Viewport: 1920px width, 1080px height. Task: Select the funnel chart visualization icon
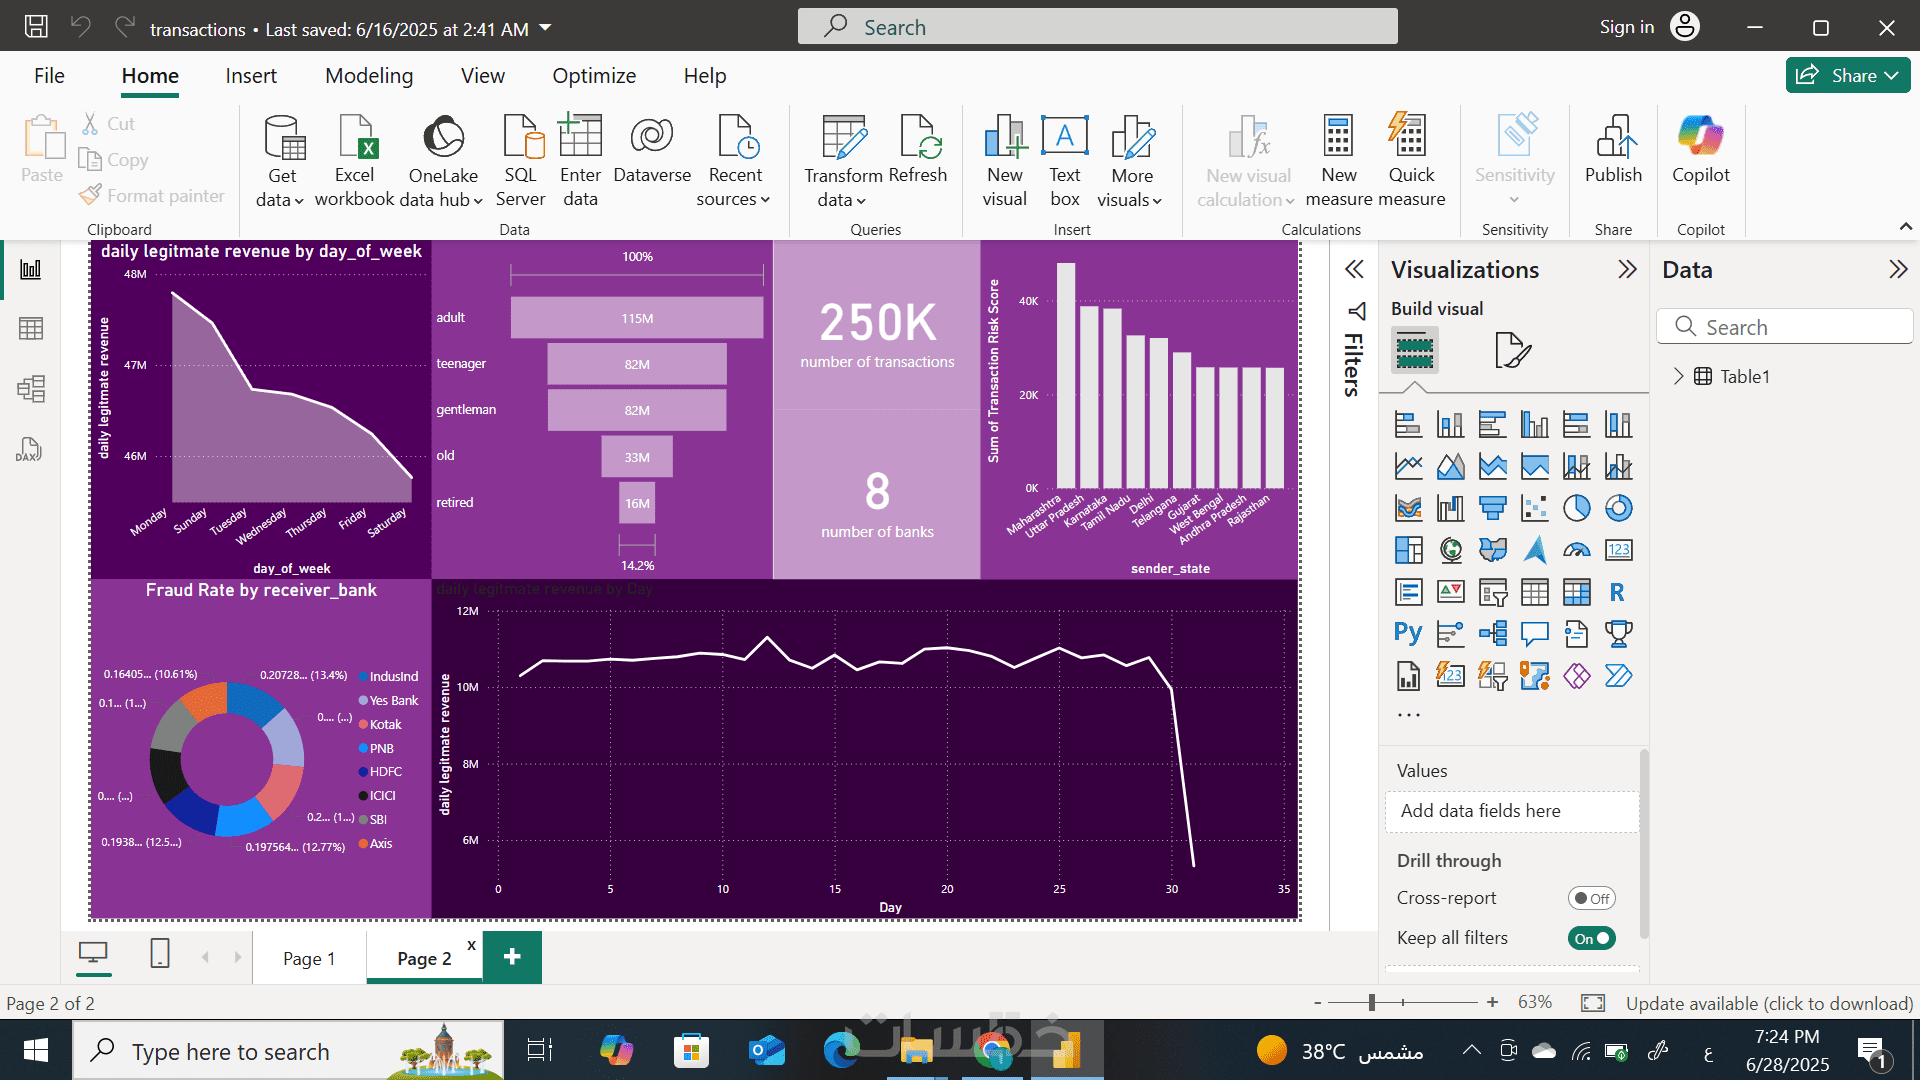[x=1492, y=508]
